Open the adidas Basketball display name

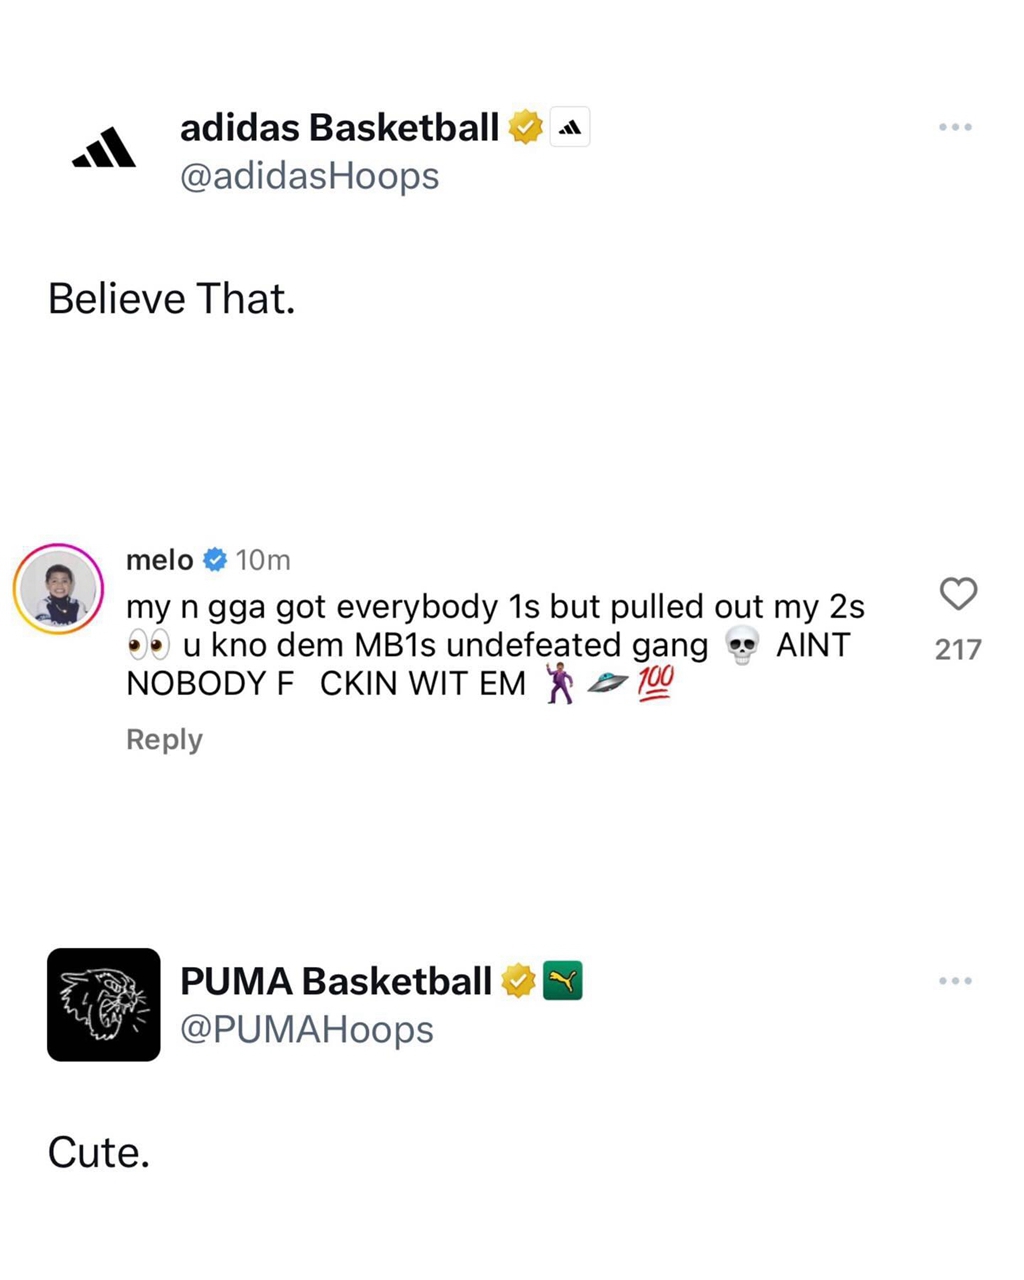pyautogui.click(x=339, y=128)
